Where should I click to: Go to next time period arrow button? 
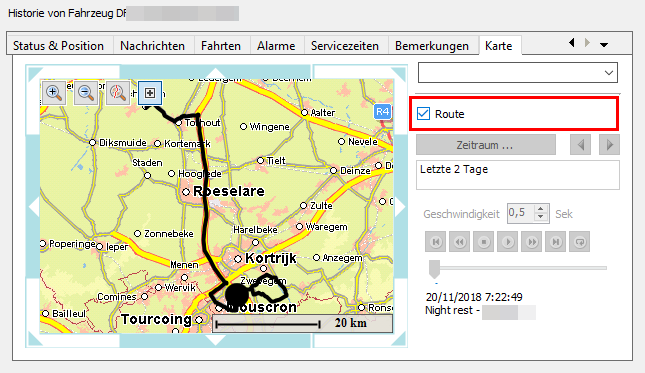pos(609,145)
